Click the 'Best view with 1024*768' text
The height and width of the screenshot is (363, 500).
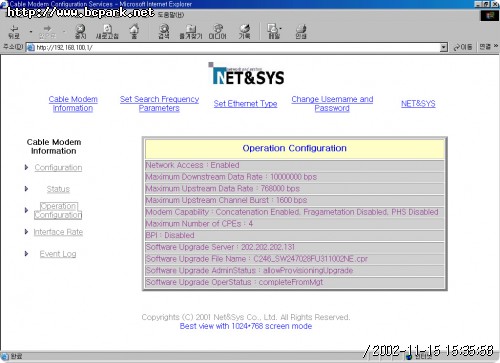(246, 326)
